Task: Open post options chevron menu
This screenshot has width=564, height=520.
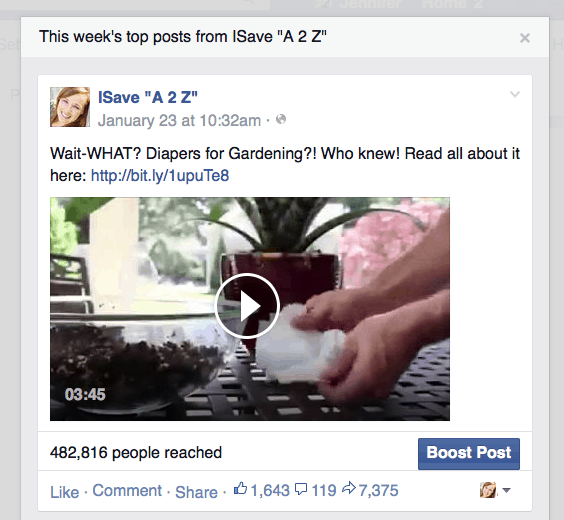Action: point(515,94)
